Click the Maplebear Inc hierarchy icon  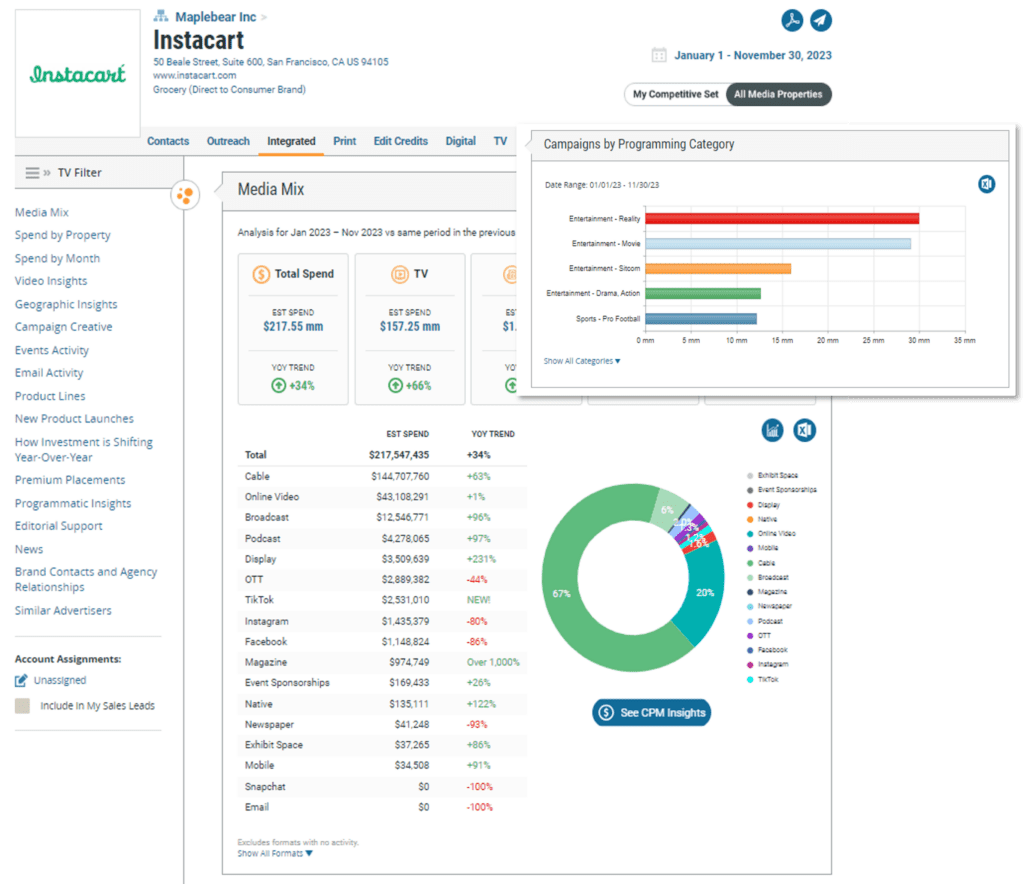[x=161, y=16]
